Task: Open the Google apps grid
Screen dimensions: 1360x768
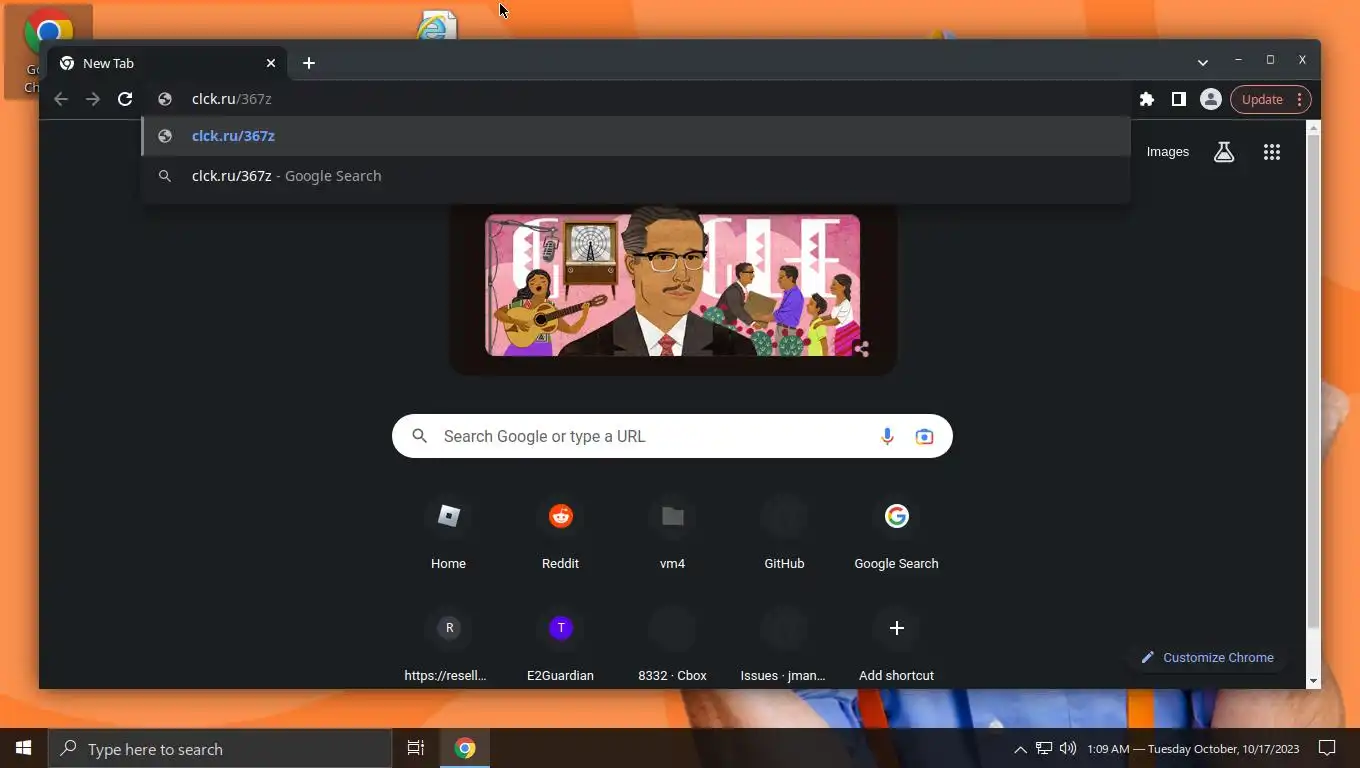Action: [1272, 152]
